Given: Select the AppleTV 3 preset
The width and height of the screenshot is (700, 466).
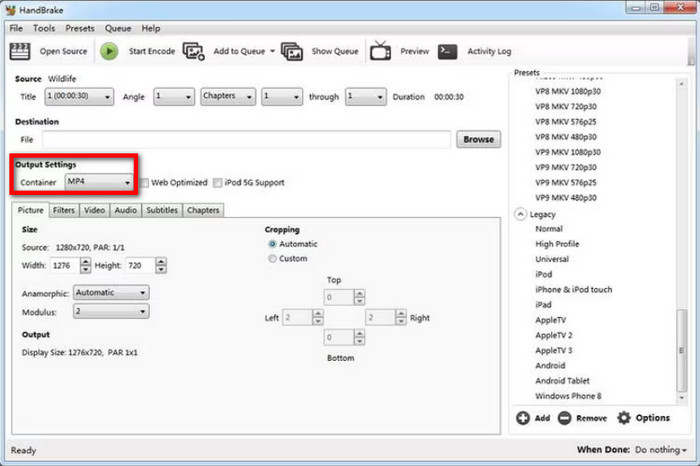Looking at the screenshot, I should point(554,350).
